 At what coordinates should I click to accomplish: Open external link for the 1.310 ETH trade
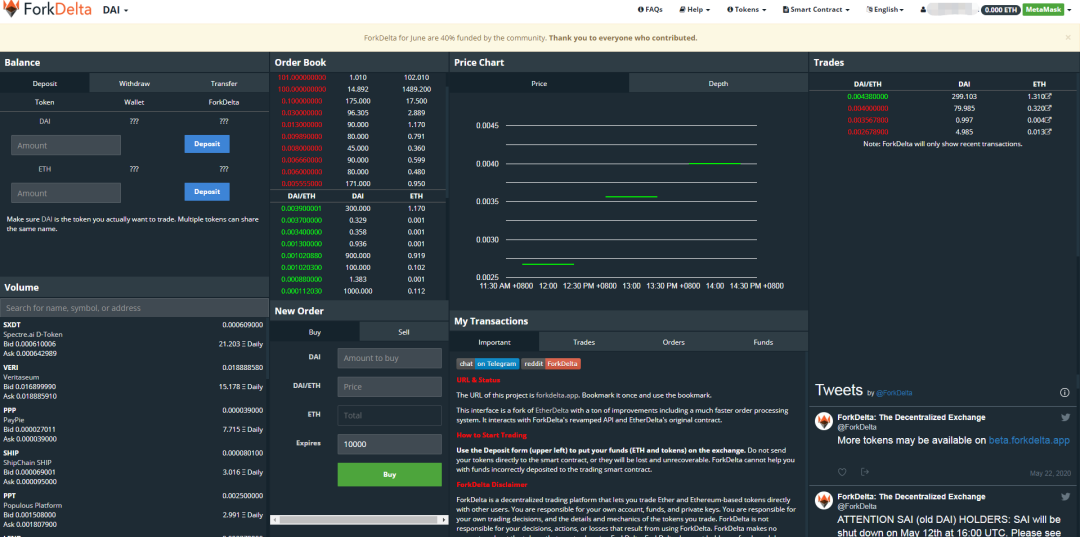tap(1049, 96)
